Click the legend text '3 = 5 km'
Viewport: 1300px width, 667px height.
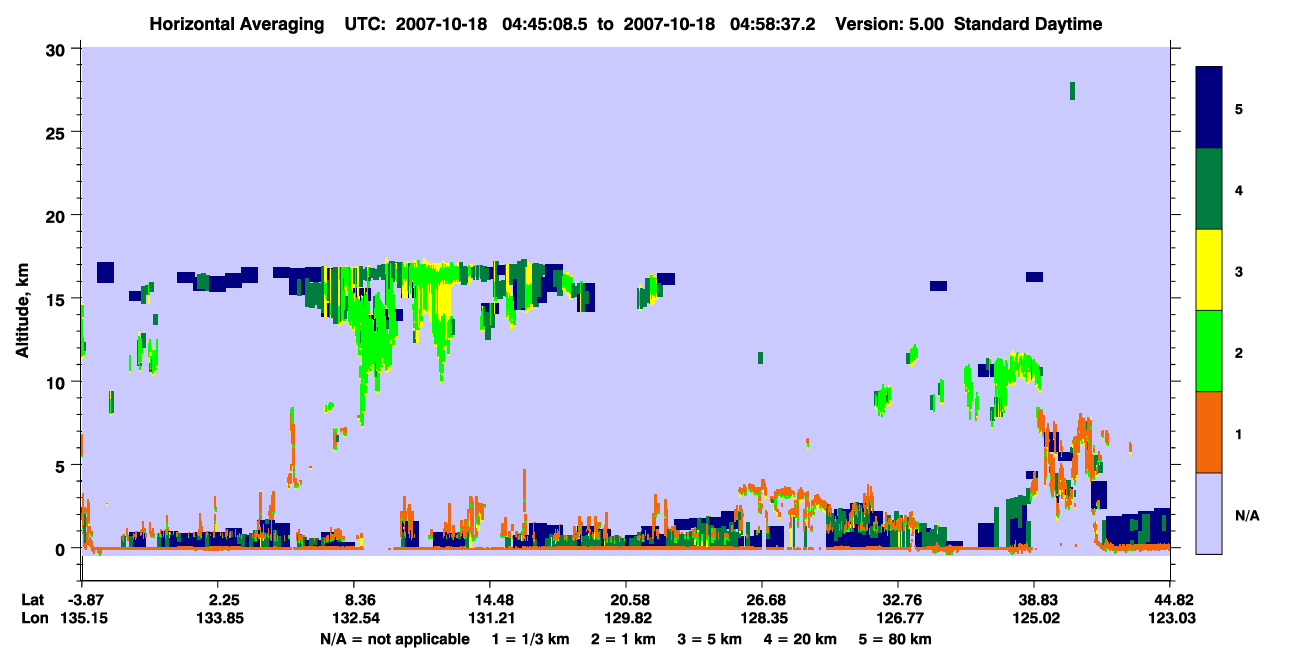click(712, 639)
